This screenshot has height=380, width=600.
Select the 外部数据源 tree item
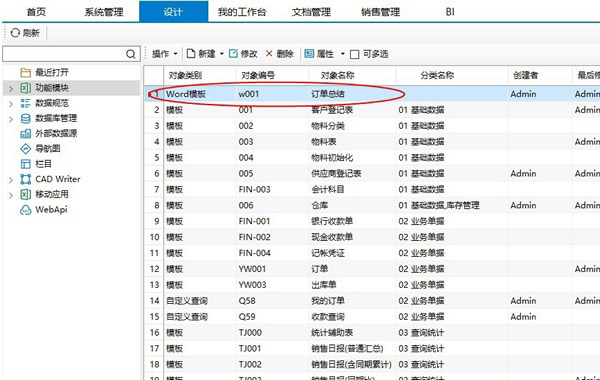[x=56, y=134]
